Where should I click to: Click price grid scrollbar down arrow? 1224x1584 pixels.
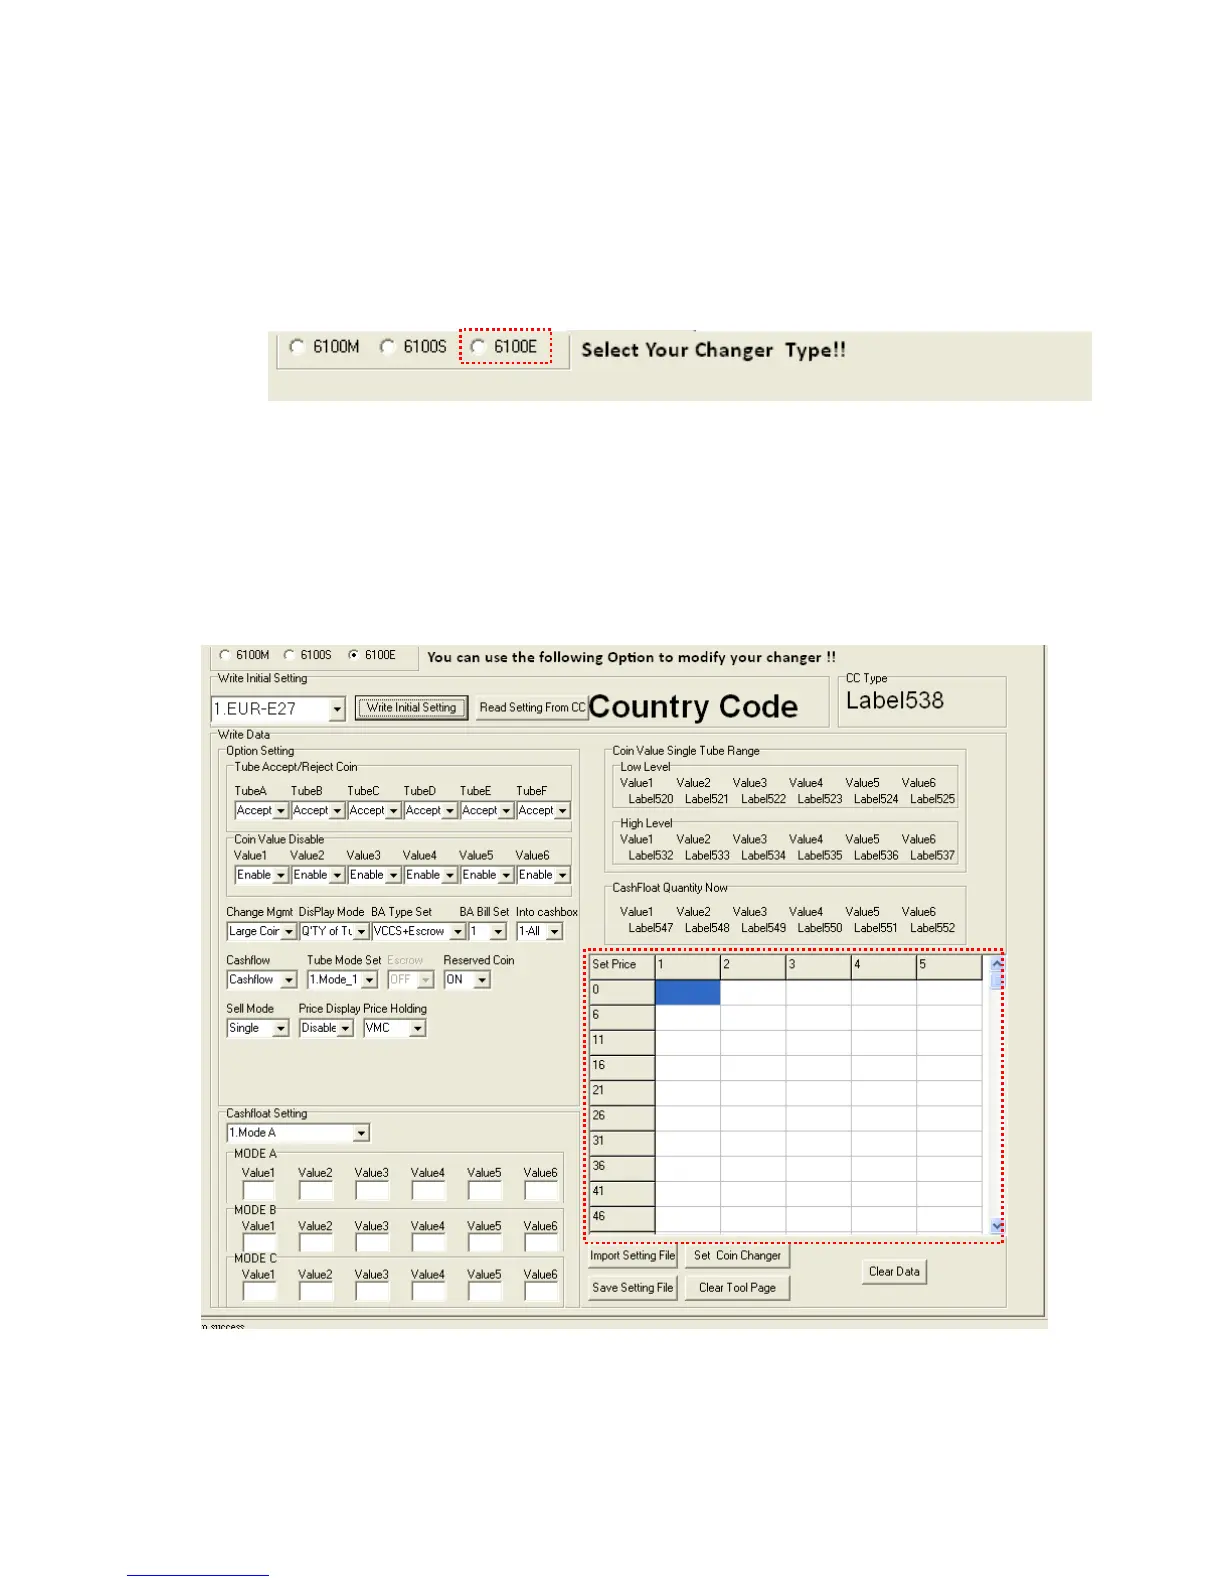[996, 1226]
